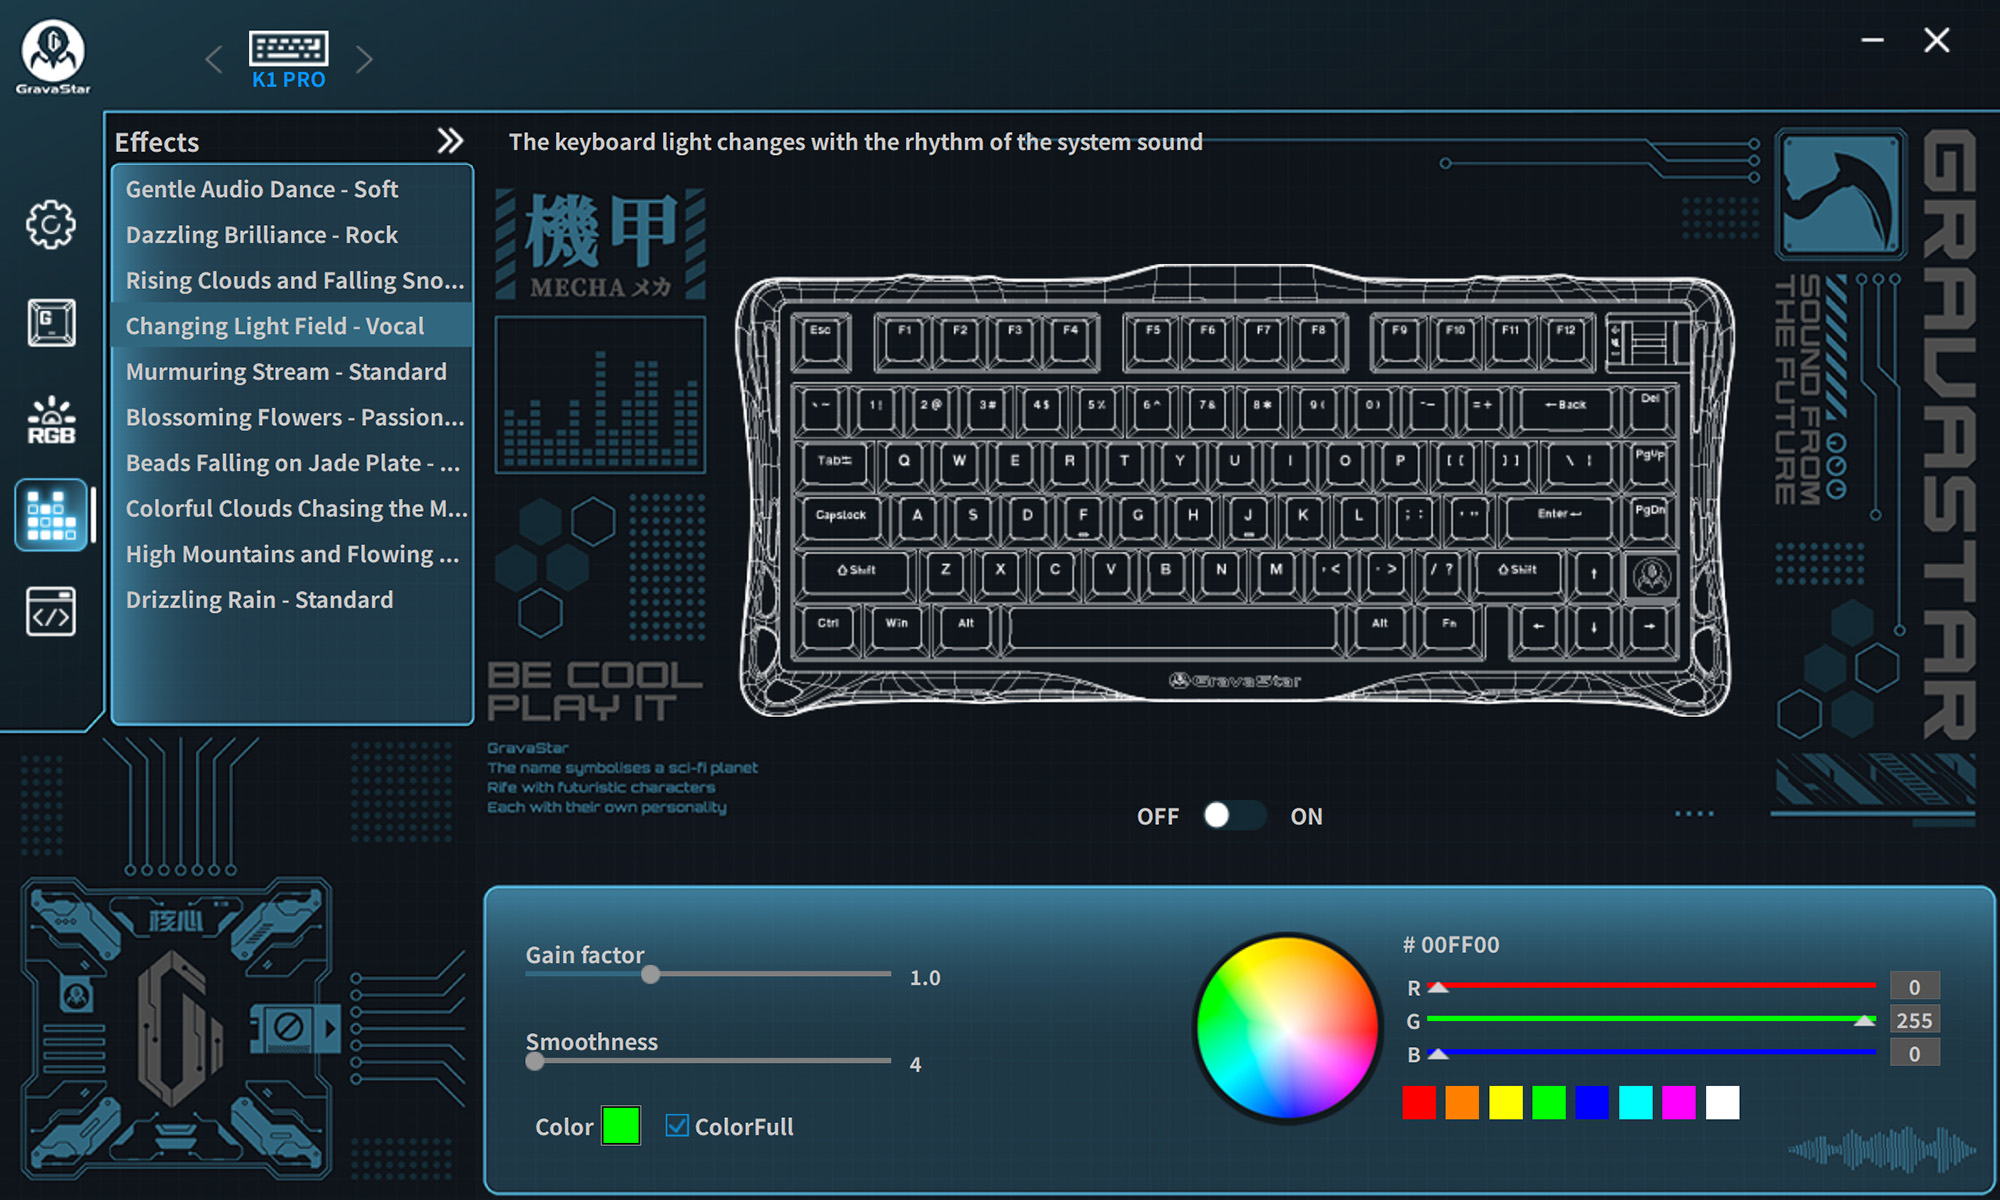This screenshot has height=1200, width=2000.
Task: Click the Esc key on keyboard diagram
Action: pyautogui.click(x=822, y=341)
